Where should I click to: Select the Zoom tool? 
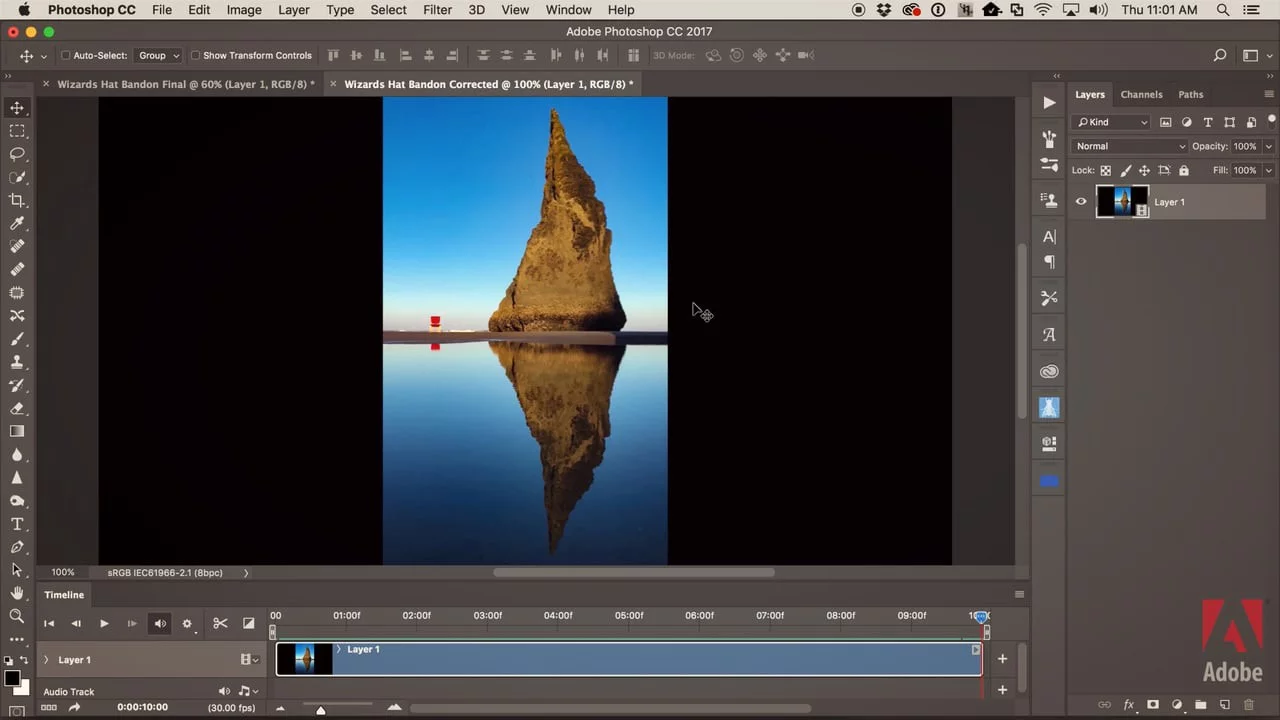(x=16, y=617)
